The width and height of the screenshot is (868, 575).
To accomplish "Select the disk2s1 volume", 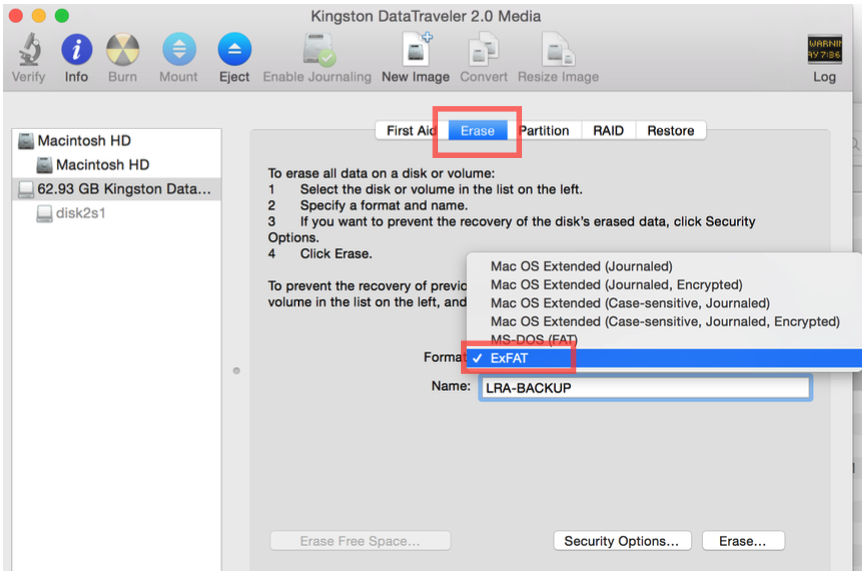I will click(116, 213).
